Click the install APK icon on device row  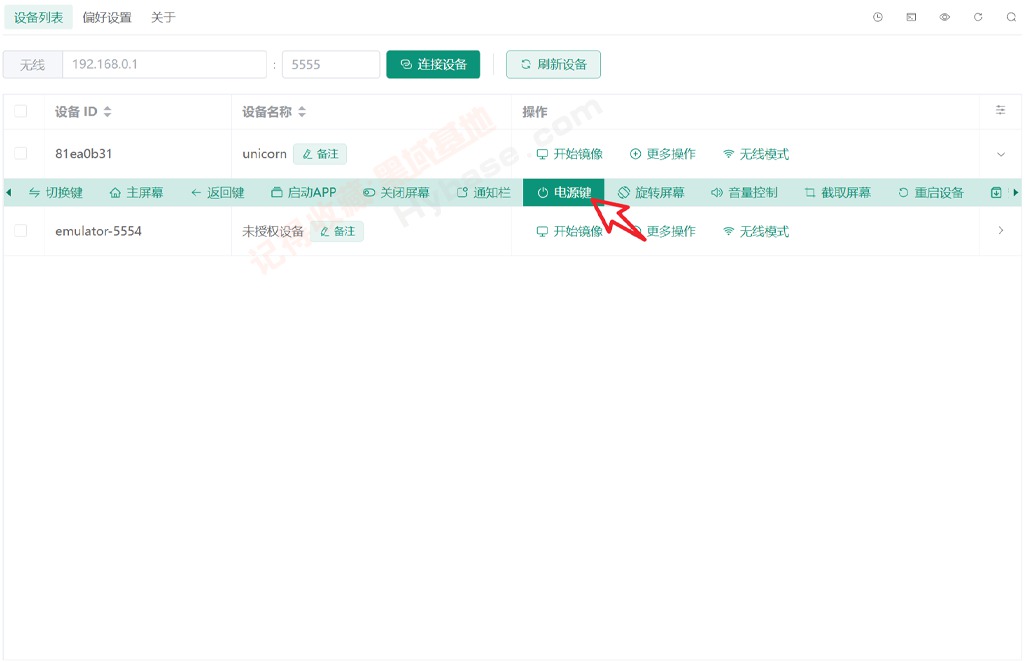point(996,192)
